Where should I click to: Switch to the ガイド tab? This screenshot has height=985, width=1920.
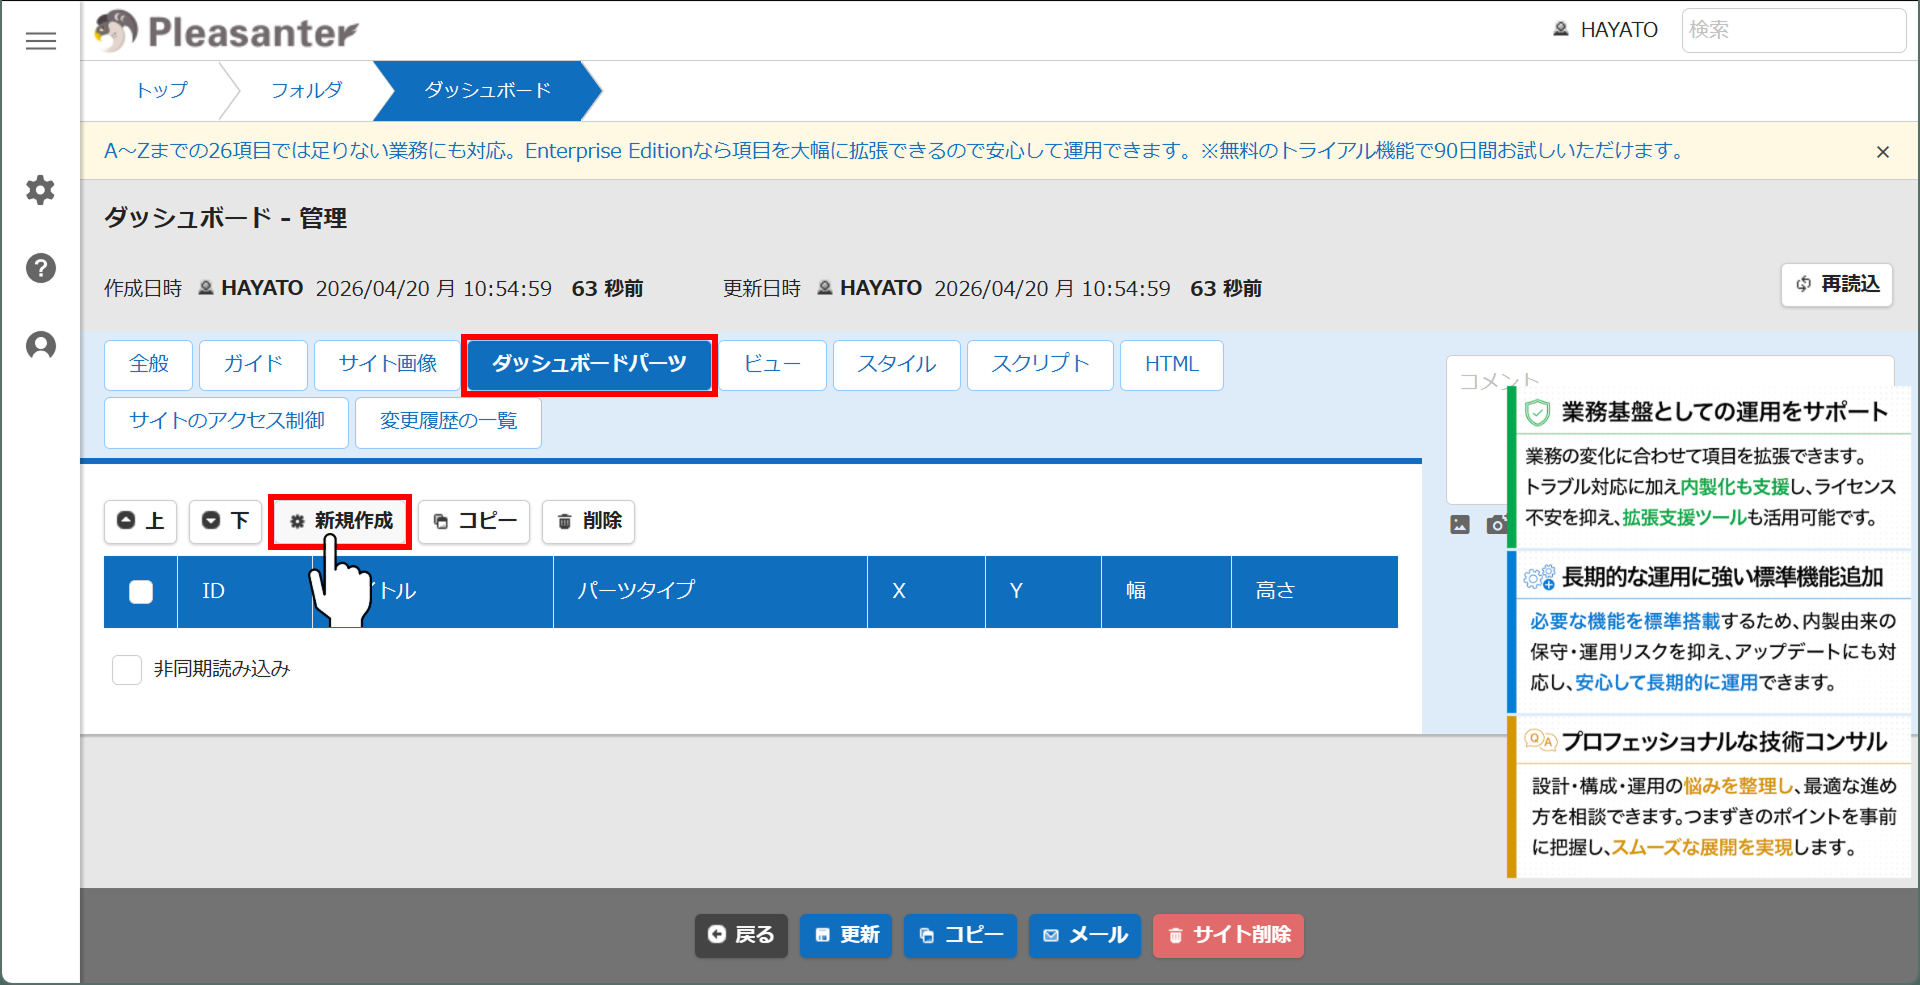(x=253, y=365)
